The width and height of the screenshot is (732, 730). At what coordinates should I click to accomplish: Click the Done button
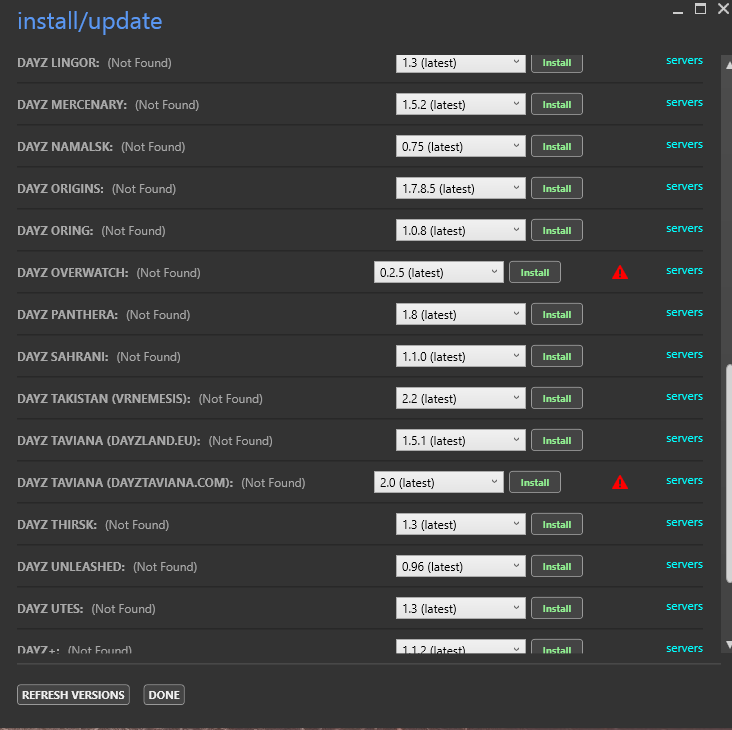tap(164, 695)
